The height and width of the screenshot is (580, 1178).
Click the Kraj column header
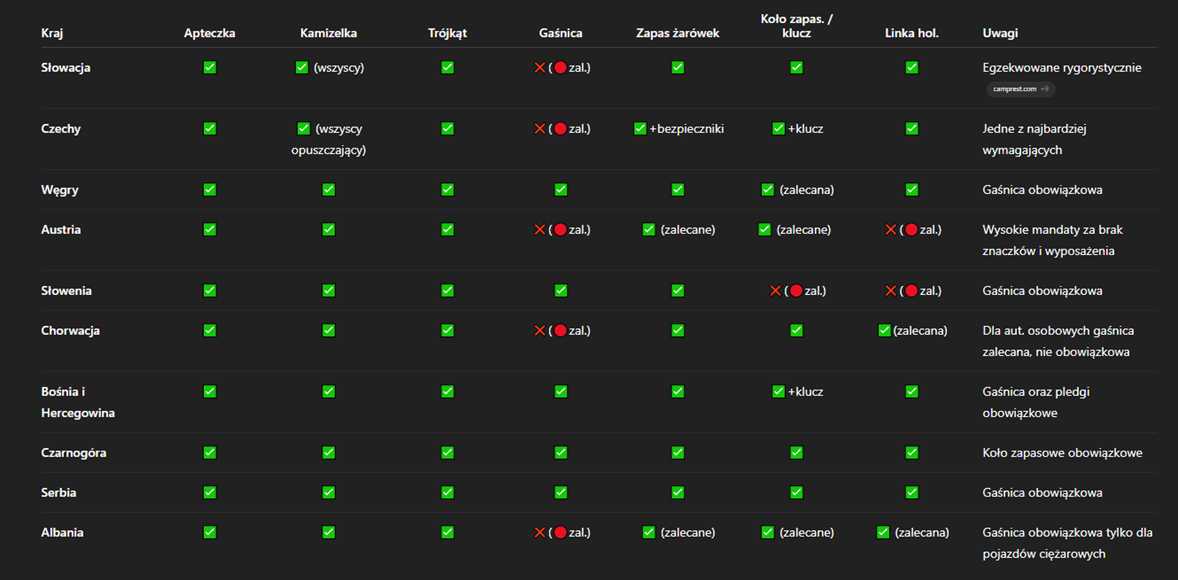pos(52,33)
